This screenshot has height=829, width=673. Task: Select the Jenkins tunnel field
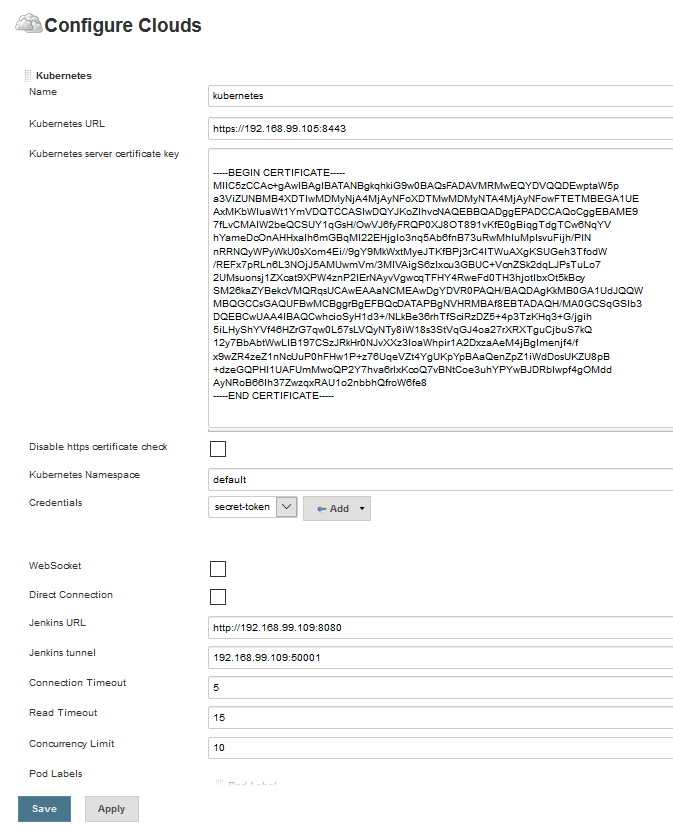[x=440, y=658]
